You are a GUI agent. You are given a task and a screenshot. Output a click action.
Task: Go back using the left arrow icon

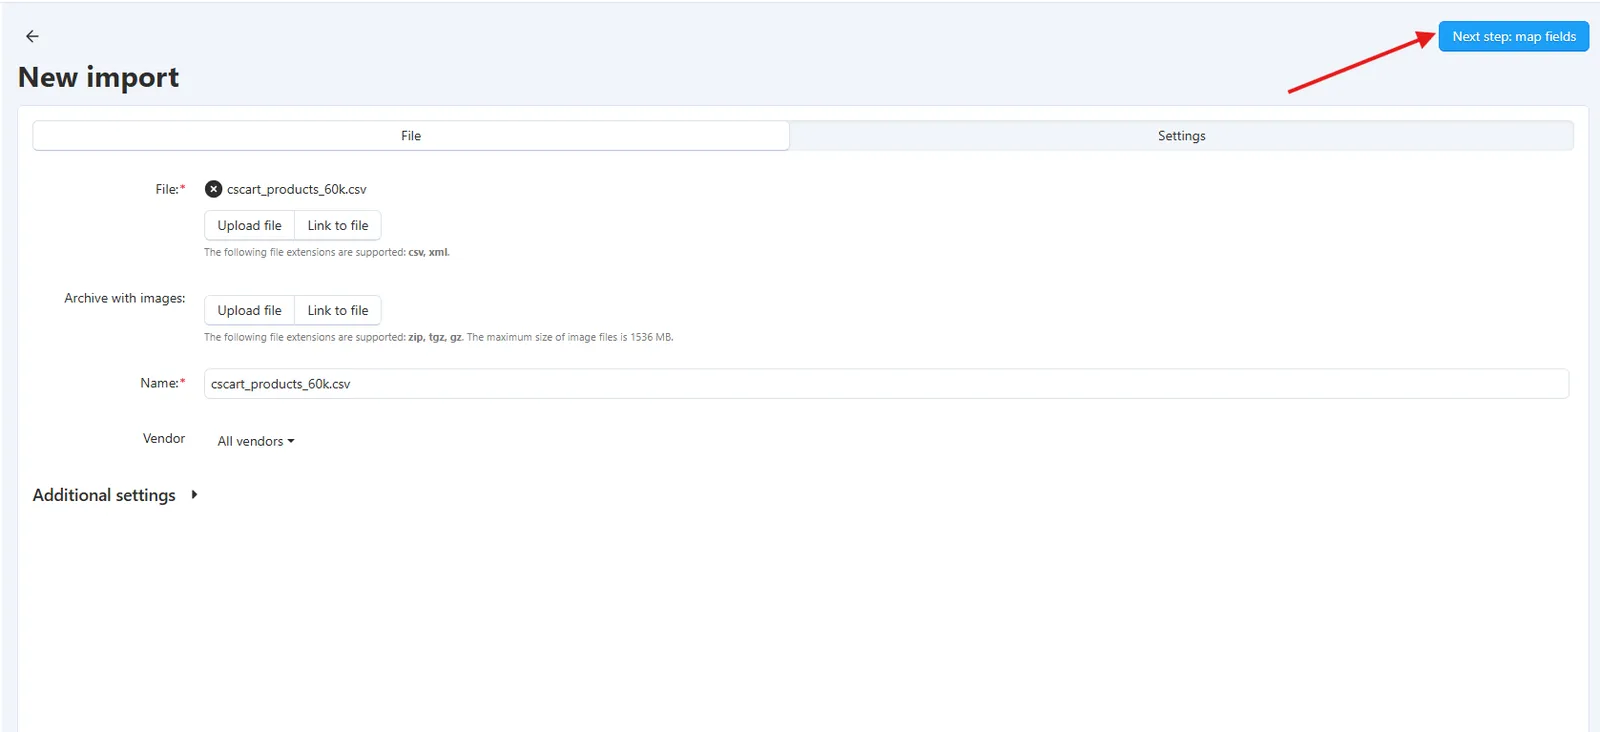32,36
